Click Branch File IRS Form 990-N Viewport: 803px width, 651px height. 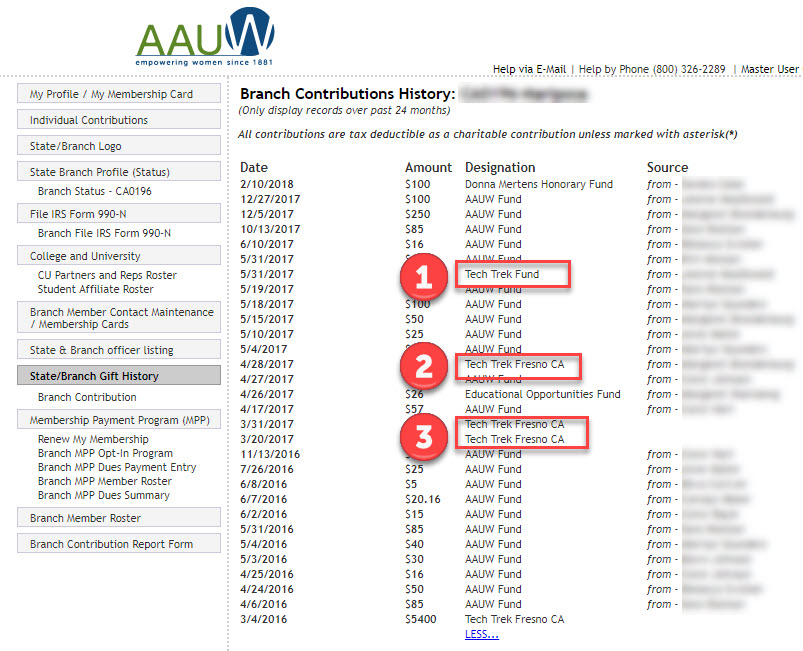pos(104,233)
